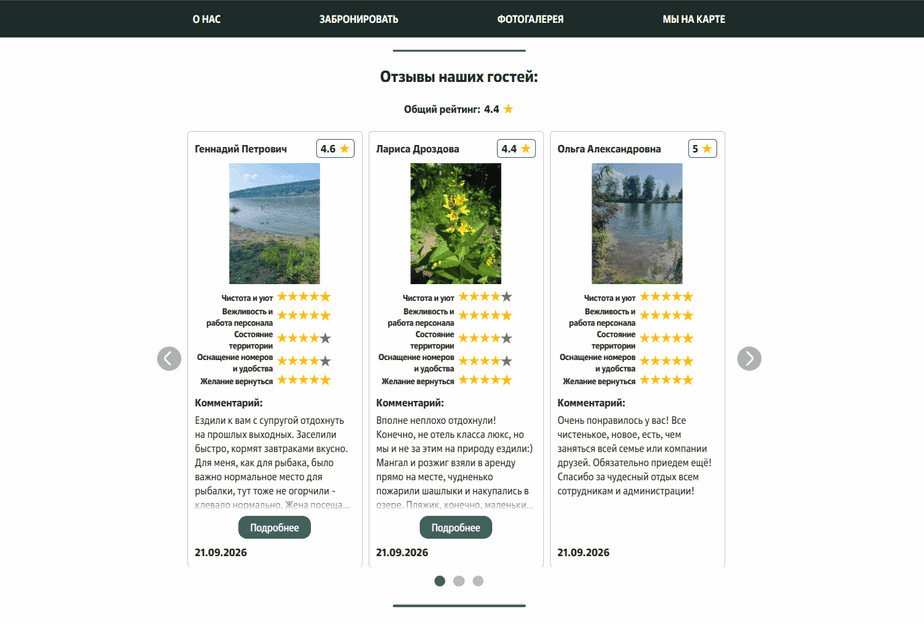This screenshot has height=624, width=924.
Task: Click the 4.6 rating badge
Action: [335, 148]
